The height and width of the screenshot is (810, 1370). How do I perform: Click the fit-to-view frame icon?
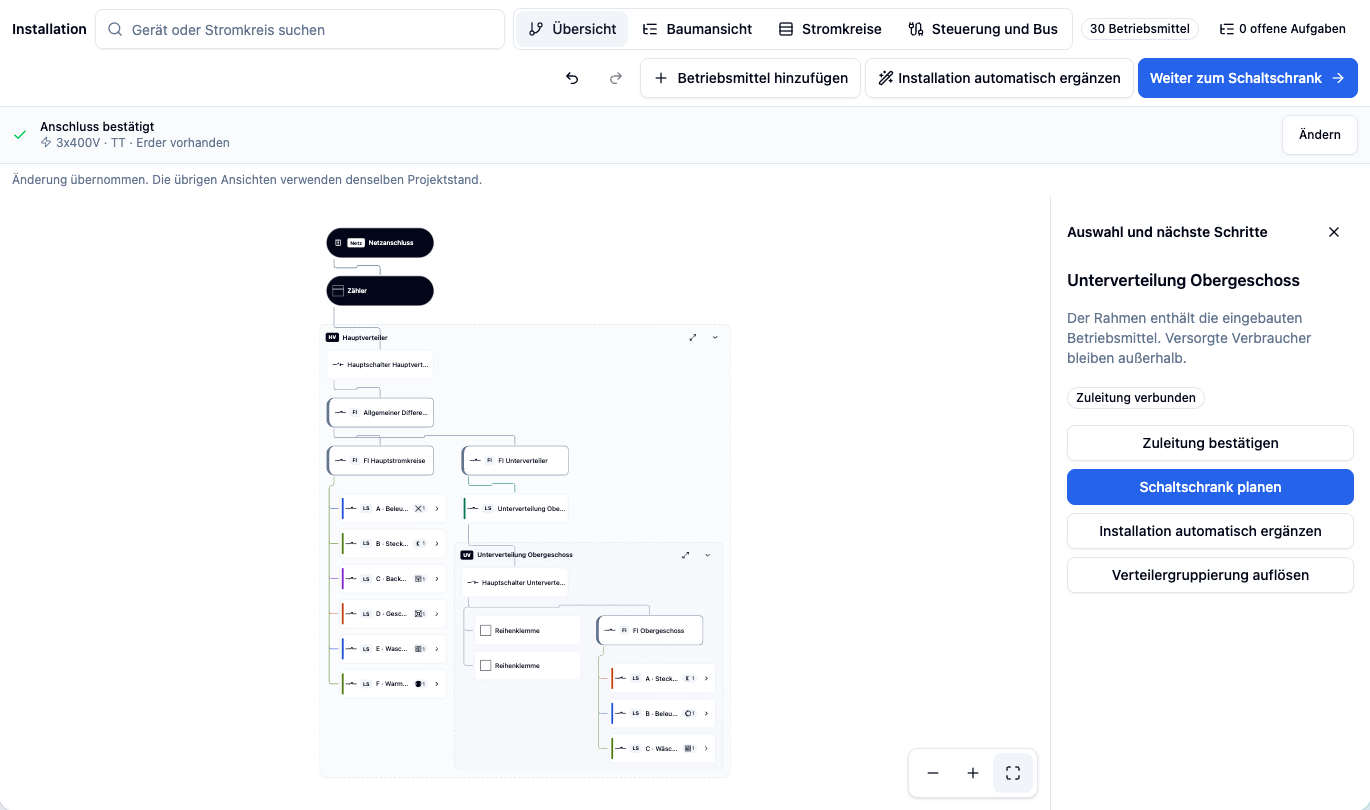(x=1013, y=773)
